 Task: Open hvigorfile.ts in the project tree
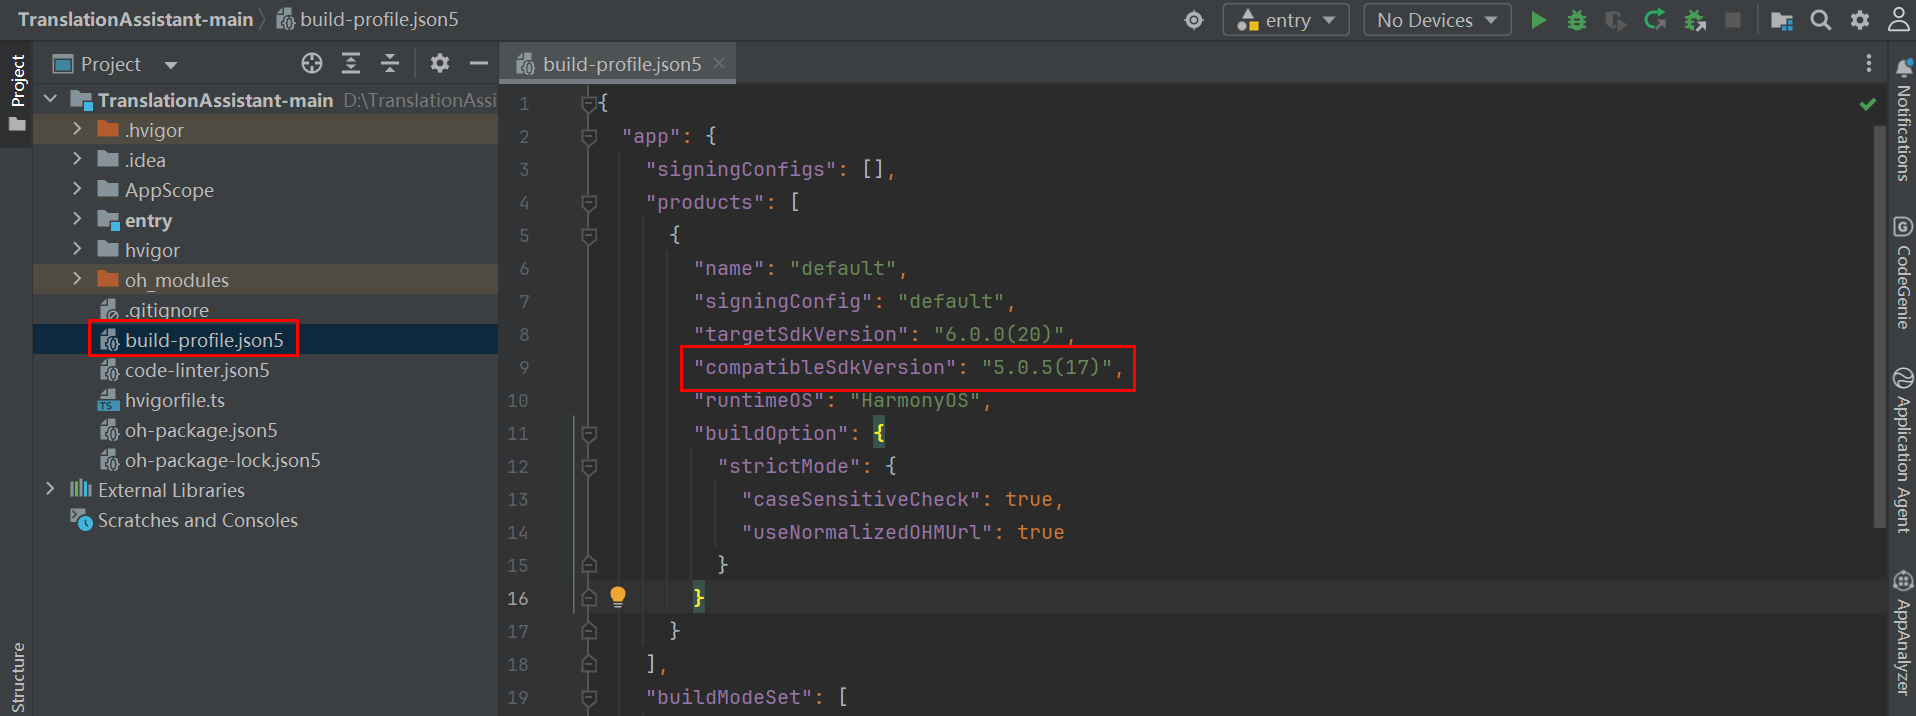pos(174,400)
